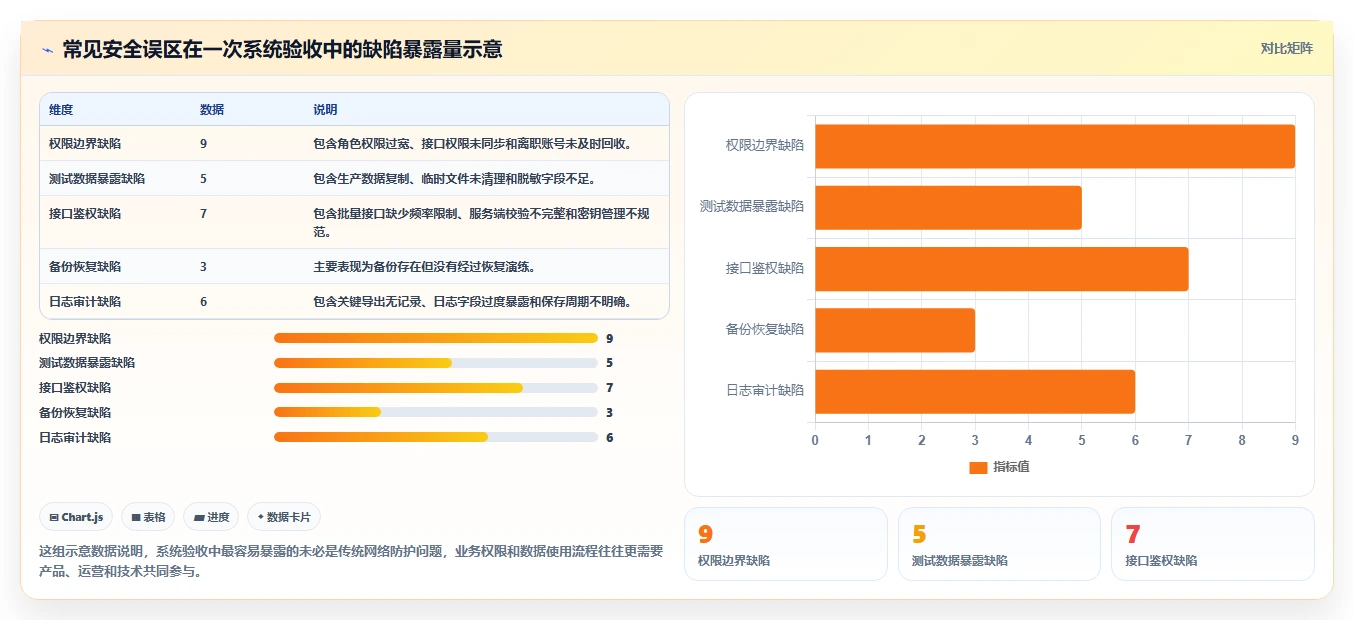Click the 数据 column header
Image resolution: width=1354 pixels, height=620 pixels.
(x=212, y=109)
